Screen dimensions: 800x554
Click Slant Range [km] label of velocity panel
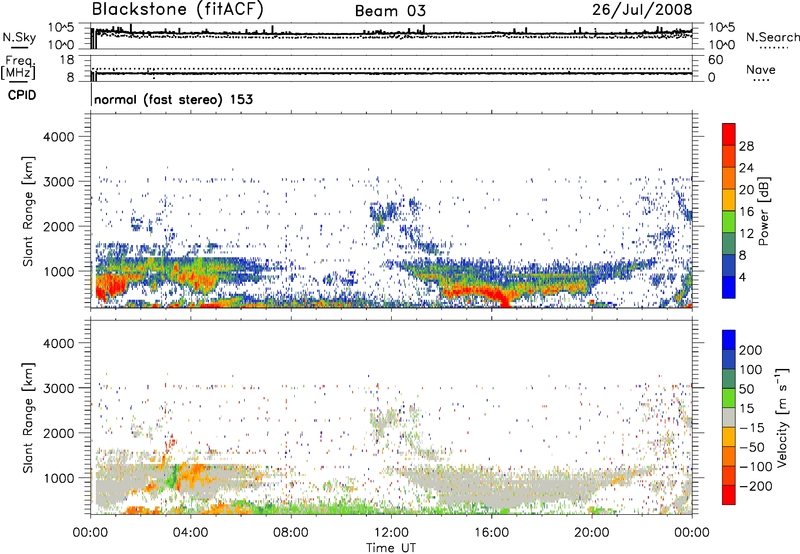coord(28,418)
